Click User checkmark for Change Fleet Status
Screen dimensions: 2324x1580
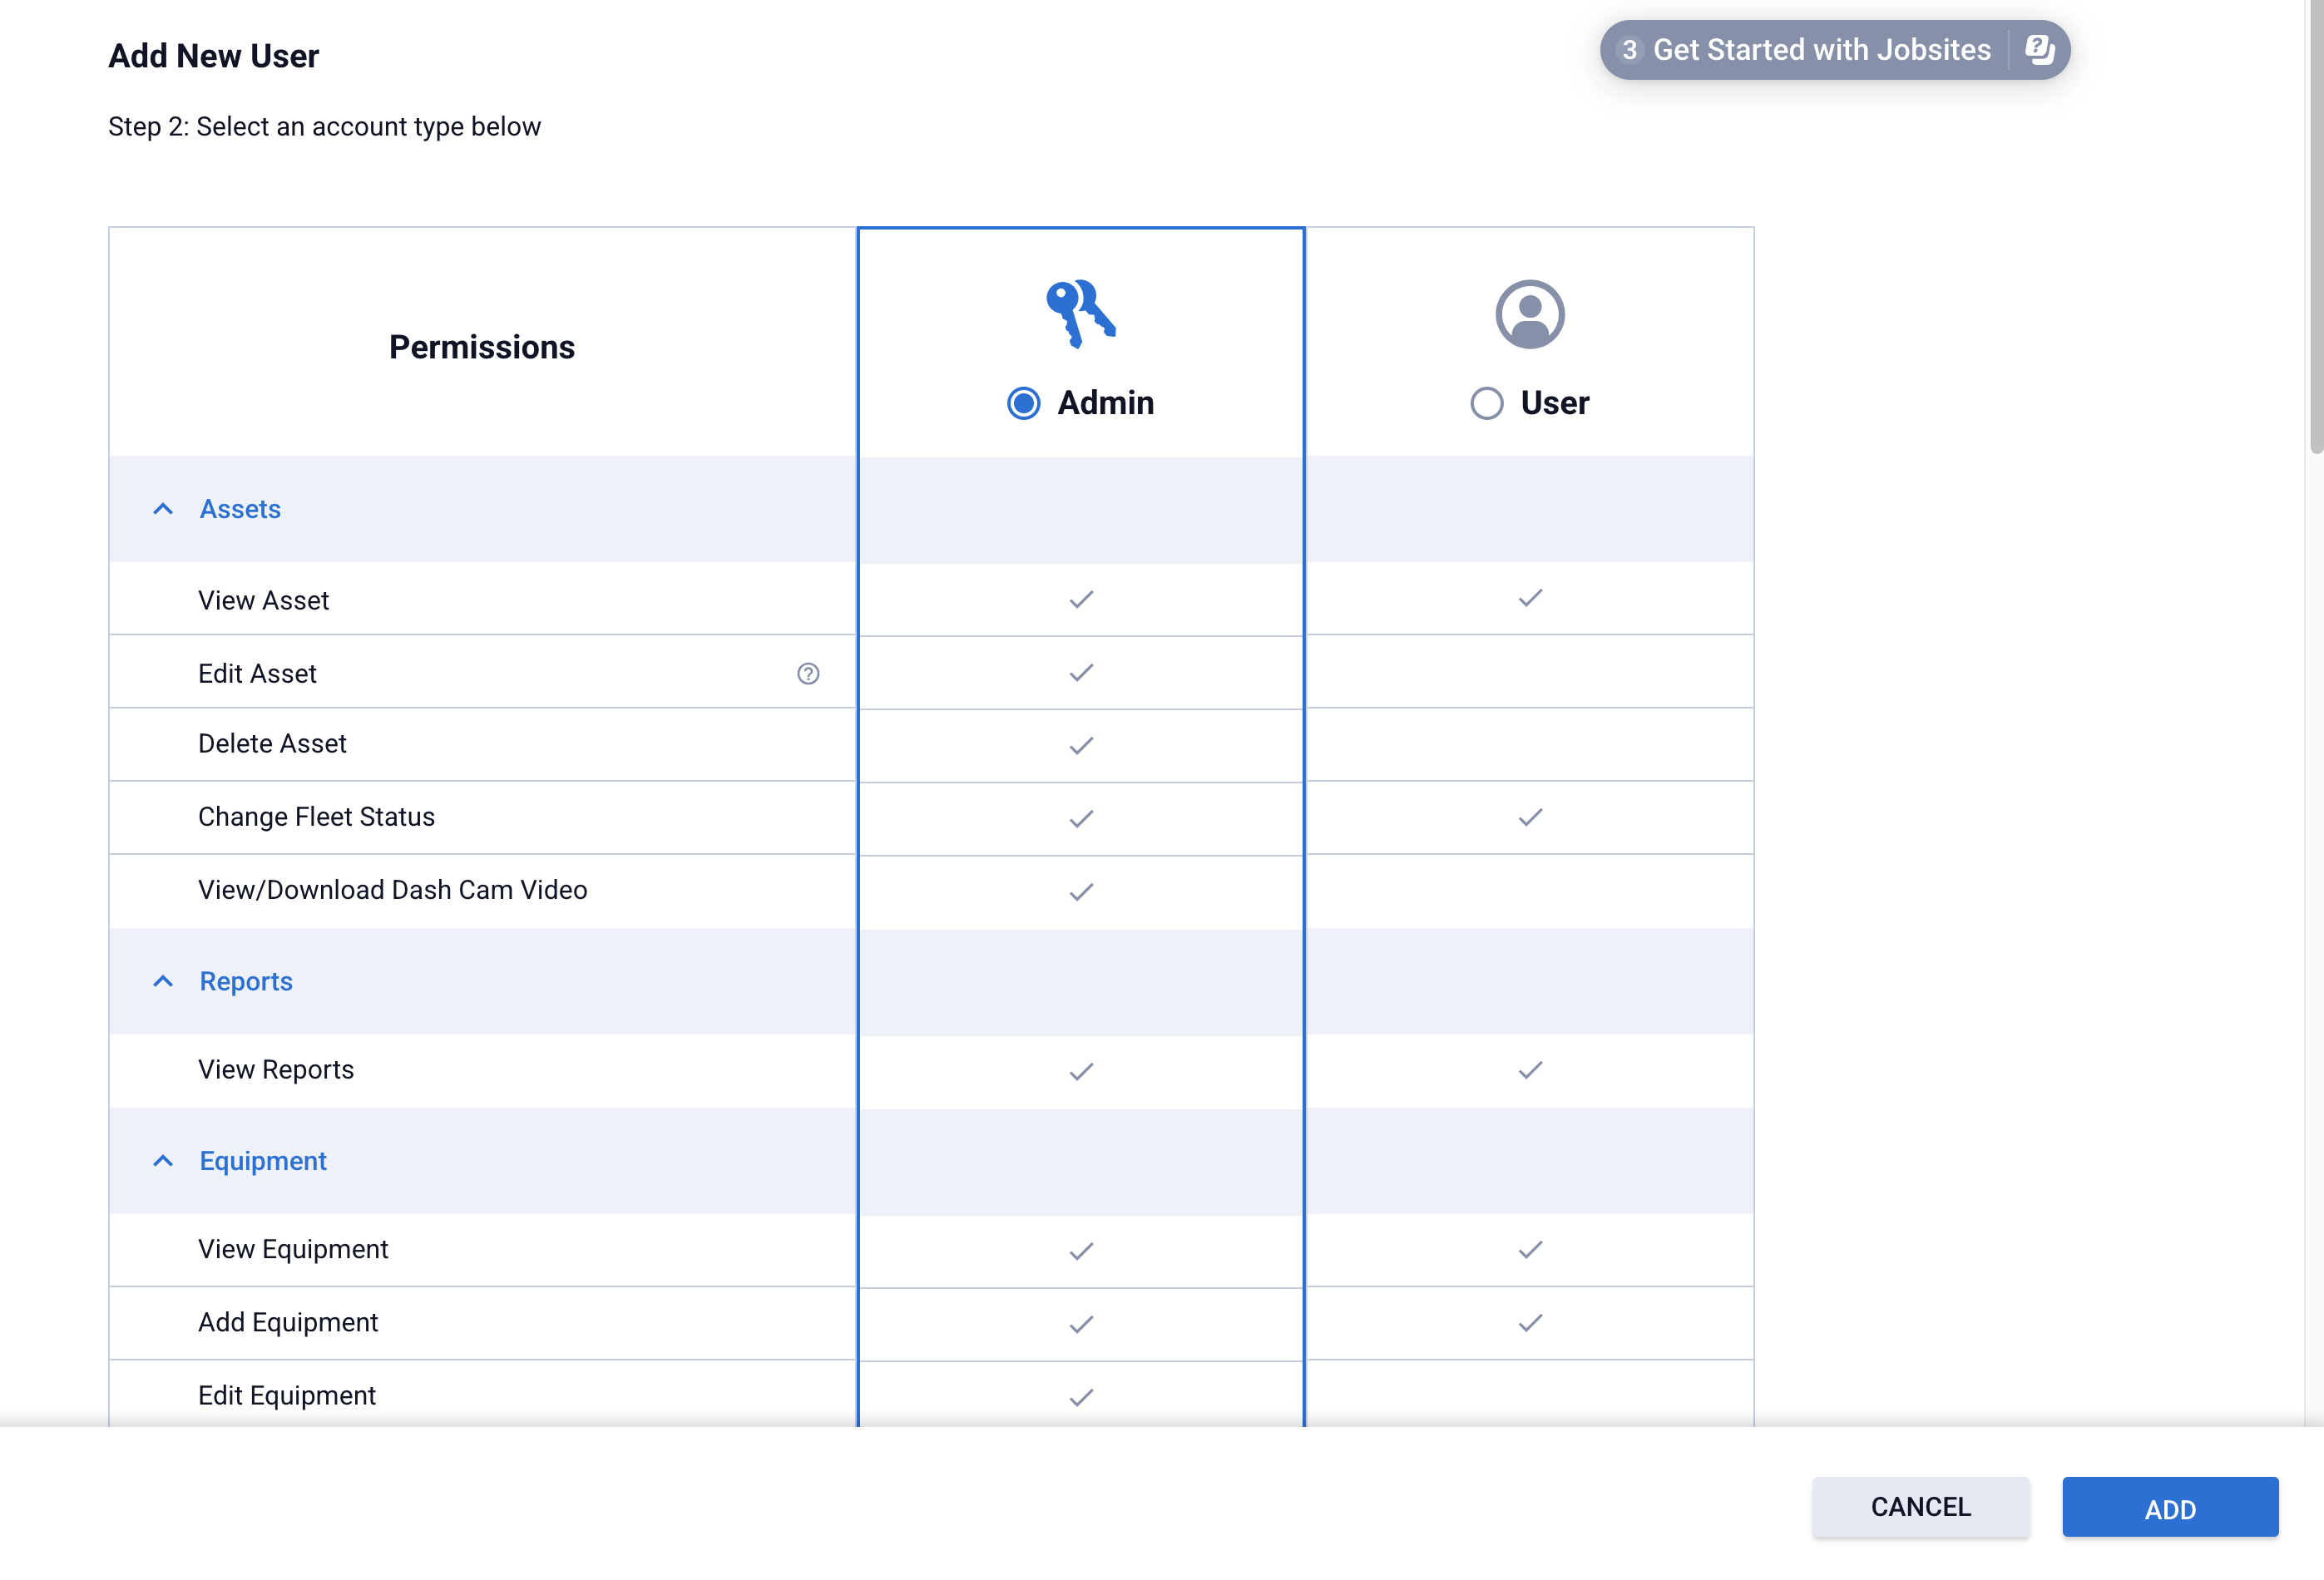(1529, 817)
